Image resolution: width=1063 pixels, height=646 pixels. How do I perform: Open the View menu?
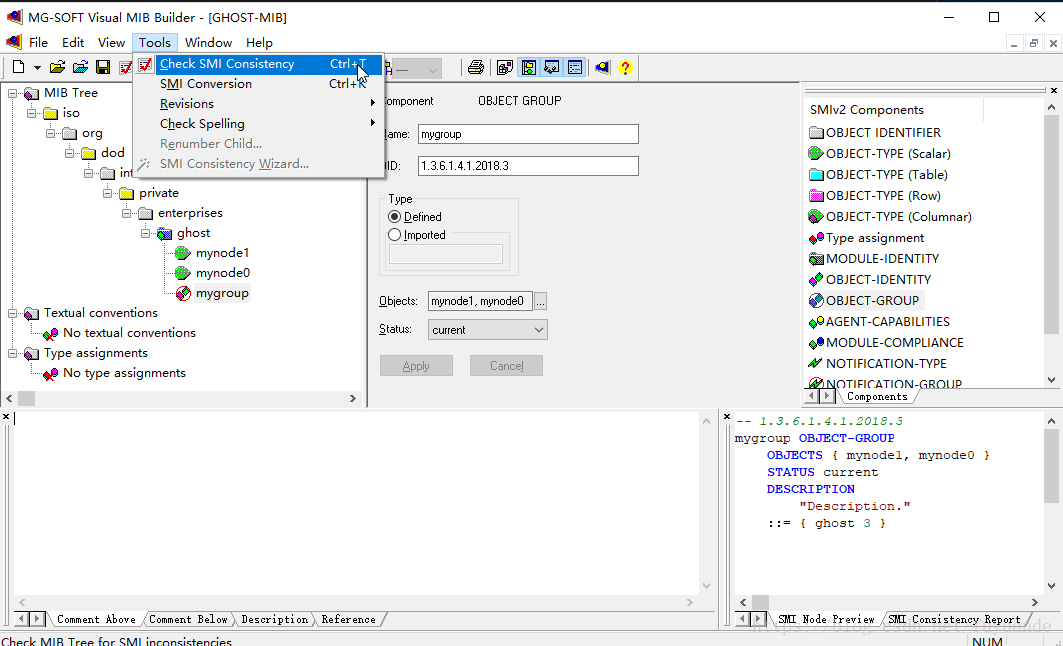pos(111,42)
